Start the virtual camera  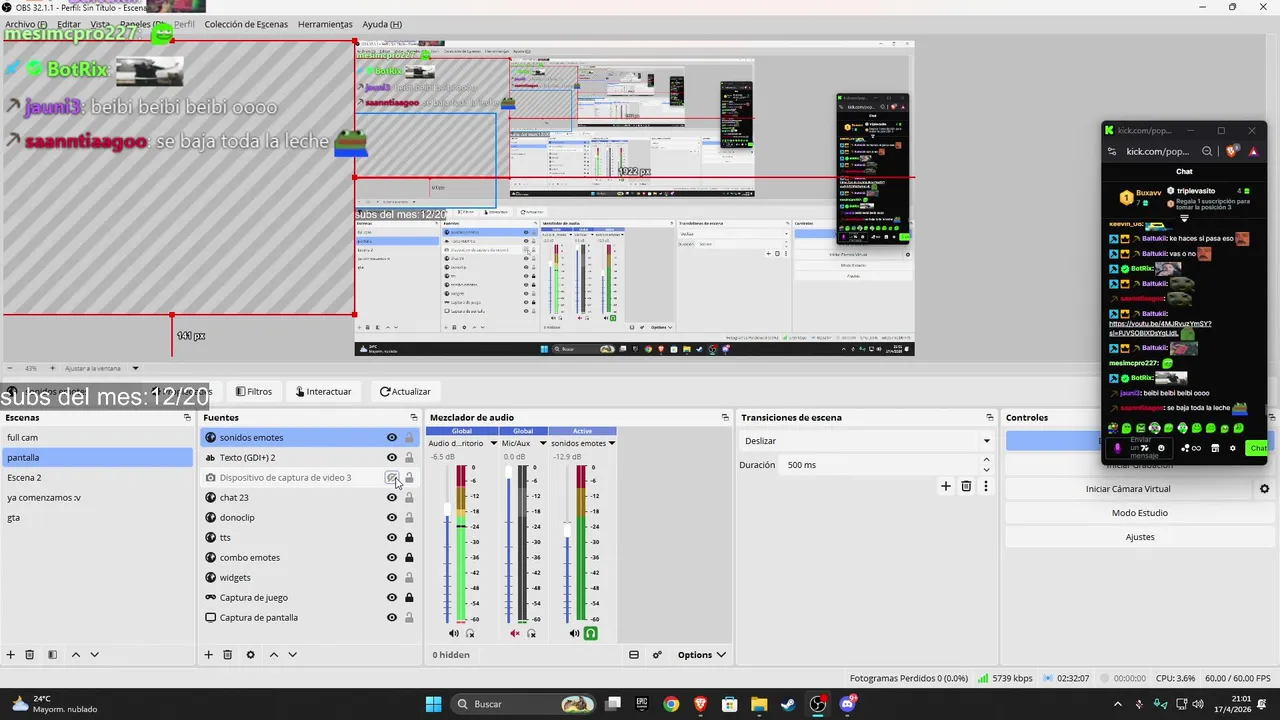click(1128, 489)
